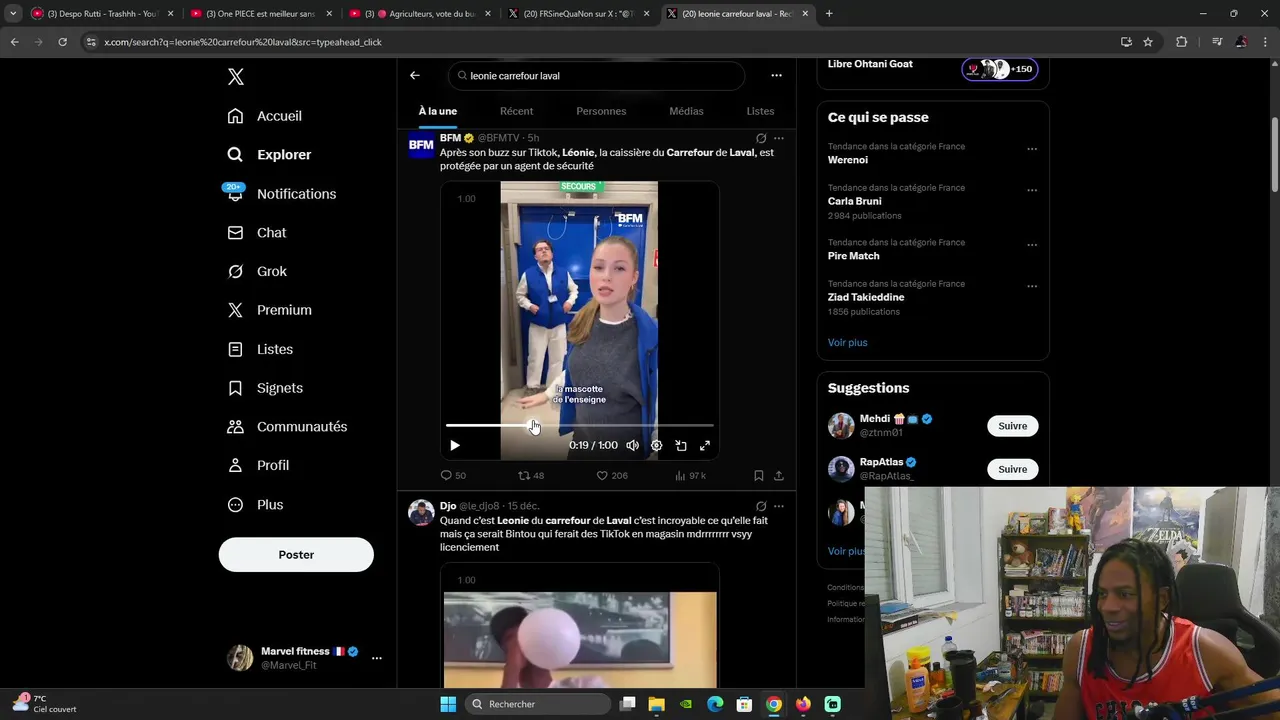Open search options three-dot menu
The width and height of the screenshot is (1280, 720).
(776, 75)
